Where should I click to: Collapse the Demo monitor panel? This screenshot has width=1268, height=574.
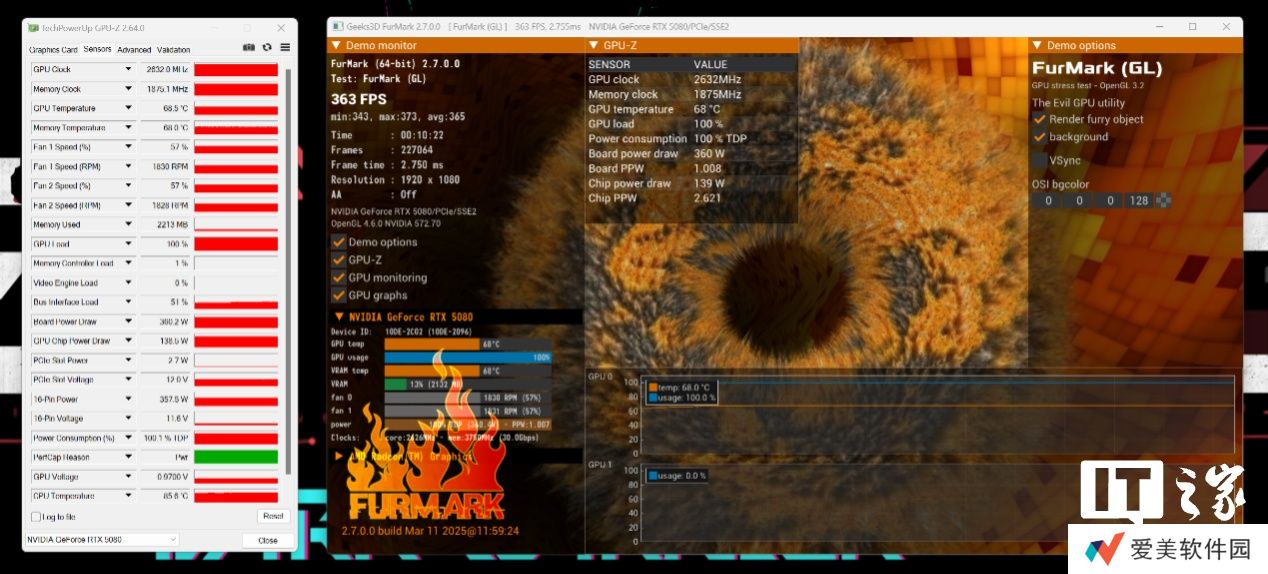point(336,45)
